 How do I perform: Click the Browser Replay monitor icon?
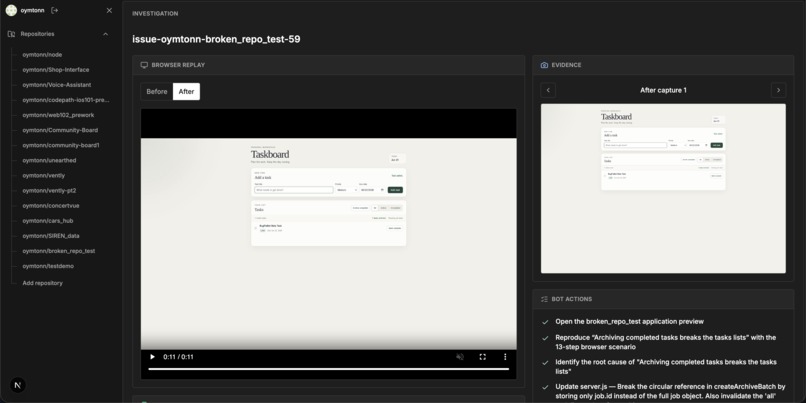tap(144, 65)
